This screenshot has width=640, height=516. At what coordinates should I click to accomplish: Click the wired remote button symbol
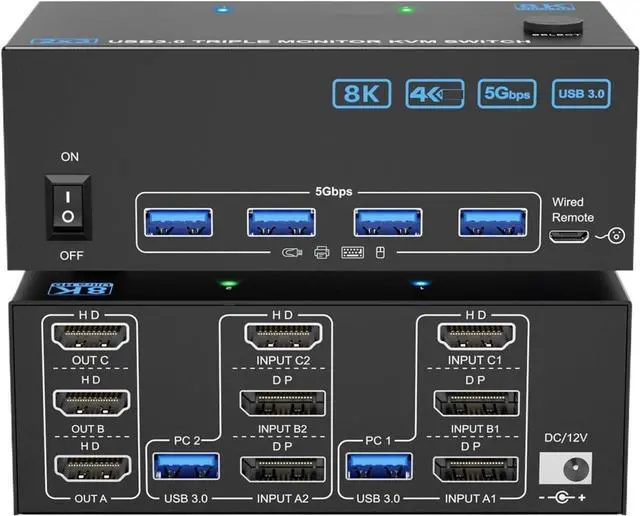click(x=616, y=236)
